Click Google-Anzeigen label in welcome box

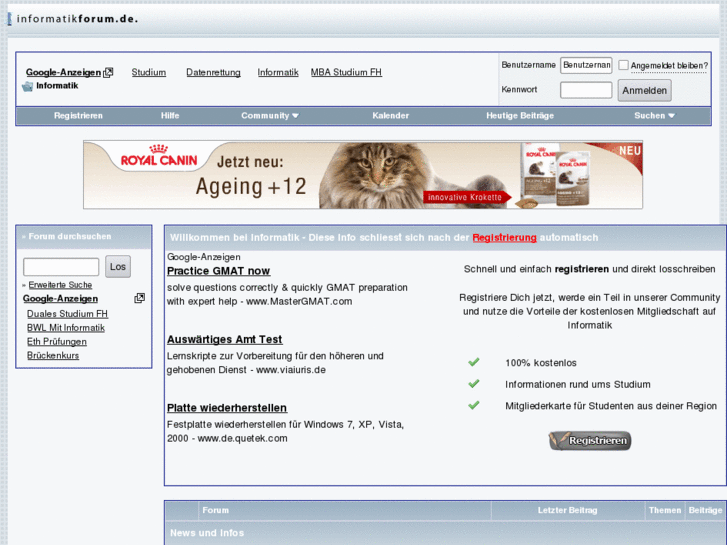point(204,257)
